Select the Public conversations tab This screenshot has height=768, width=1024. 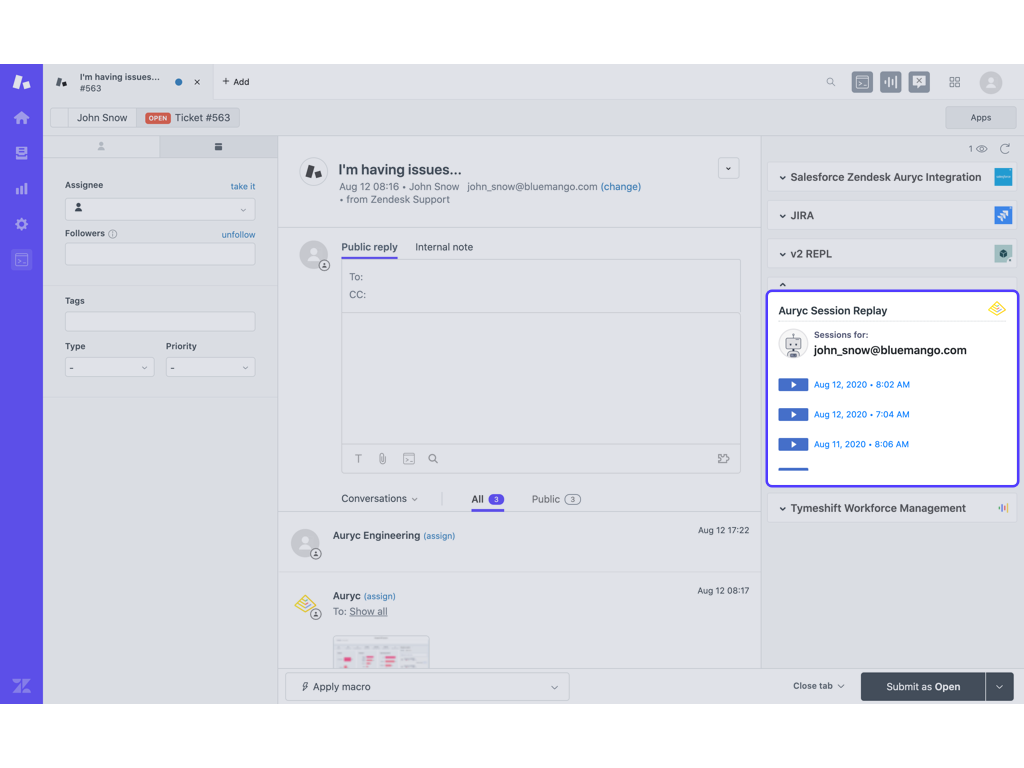click(556, 500)
